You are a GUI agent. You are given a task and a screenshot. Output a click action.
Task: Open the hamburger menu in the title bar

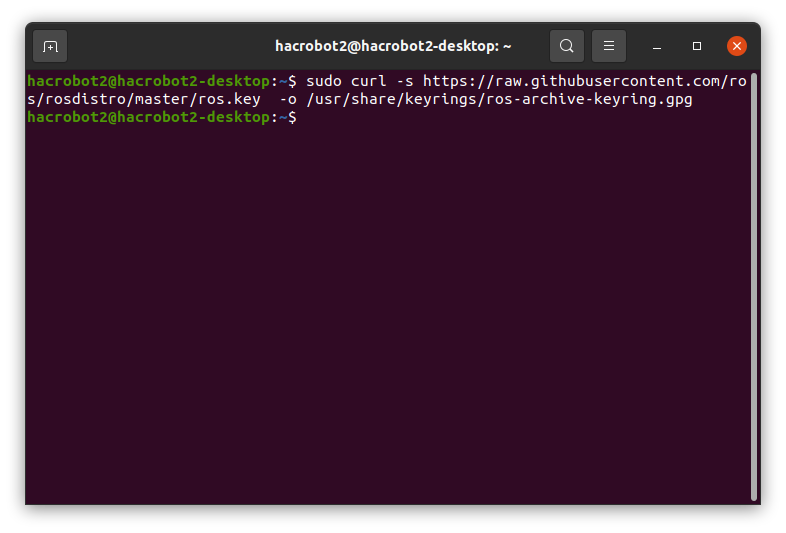609,46
